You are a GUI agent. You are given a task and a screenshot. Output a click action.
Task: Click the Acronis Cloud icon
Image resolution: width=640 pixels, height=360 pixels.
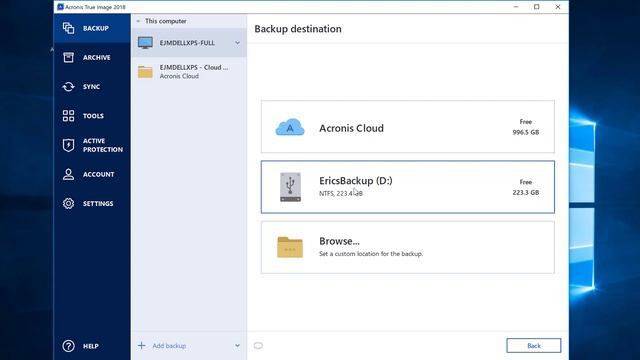pos(290,127)
